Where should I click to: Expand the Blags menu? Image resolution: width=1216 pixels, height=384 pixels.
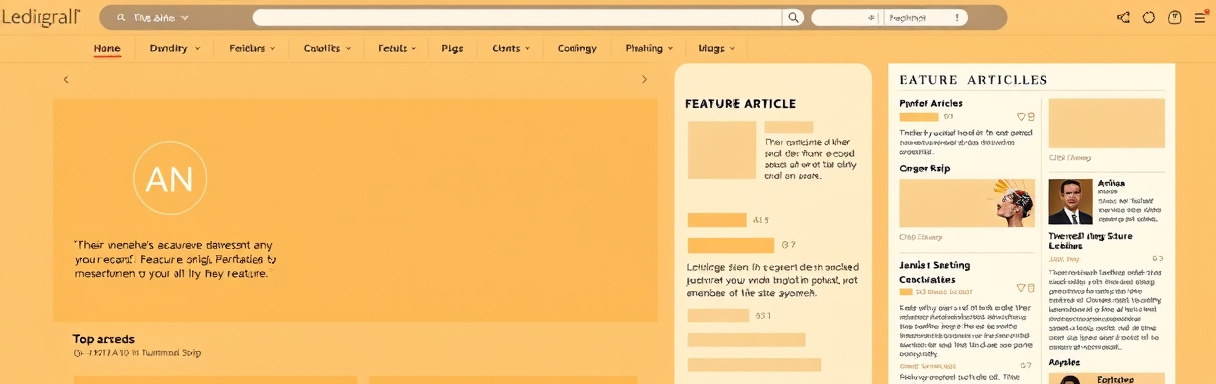point(717,48)
